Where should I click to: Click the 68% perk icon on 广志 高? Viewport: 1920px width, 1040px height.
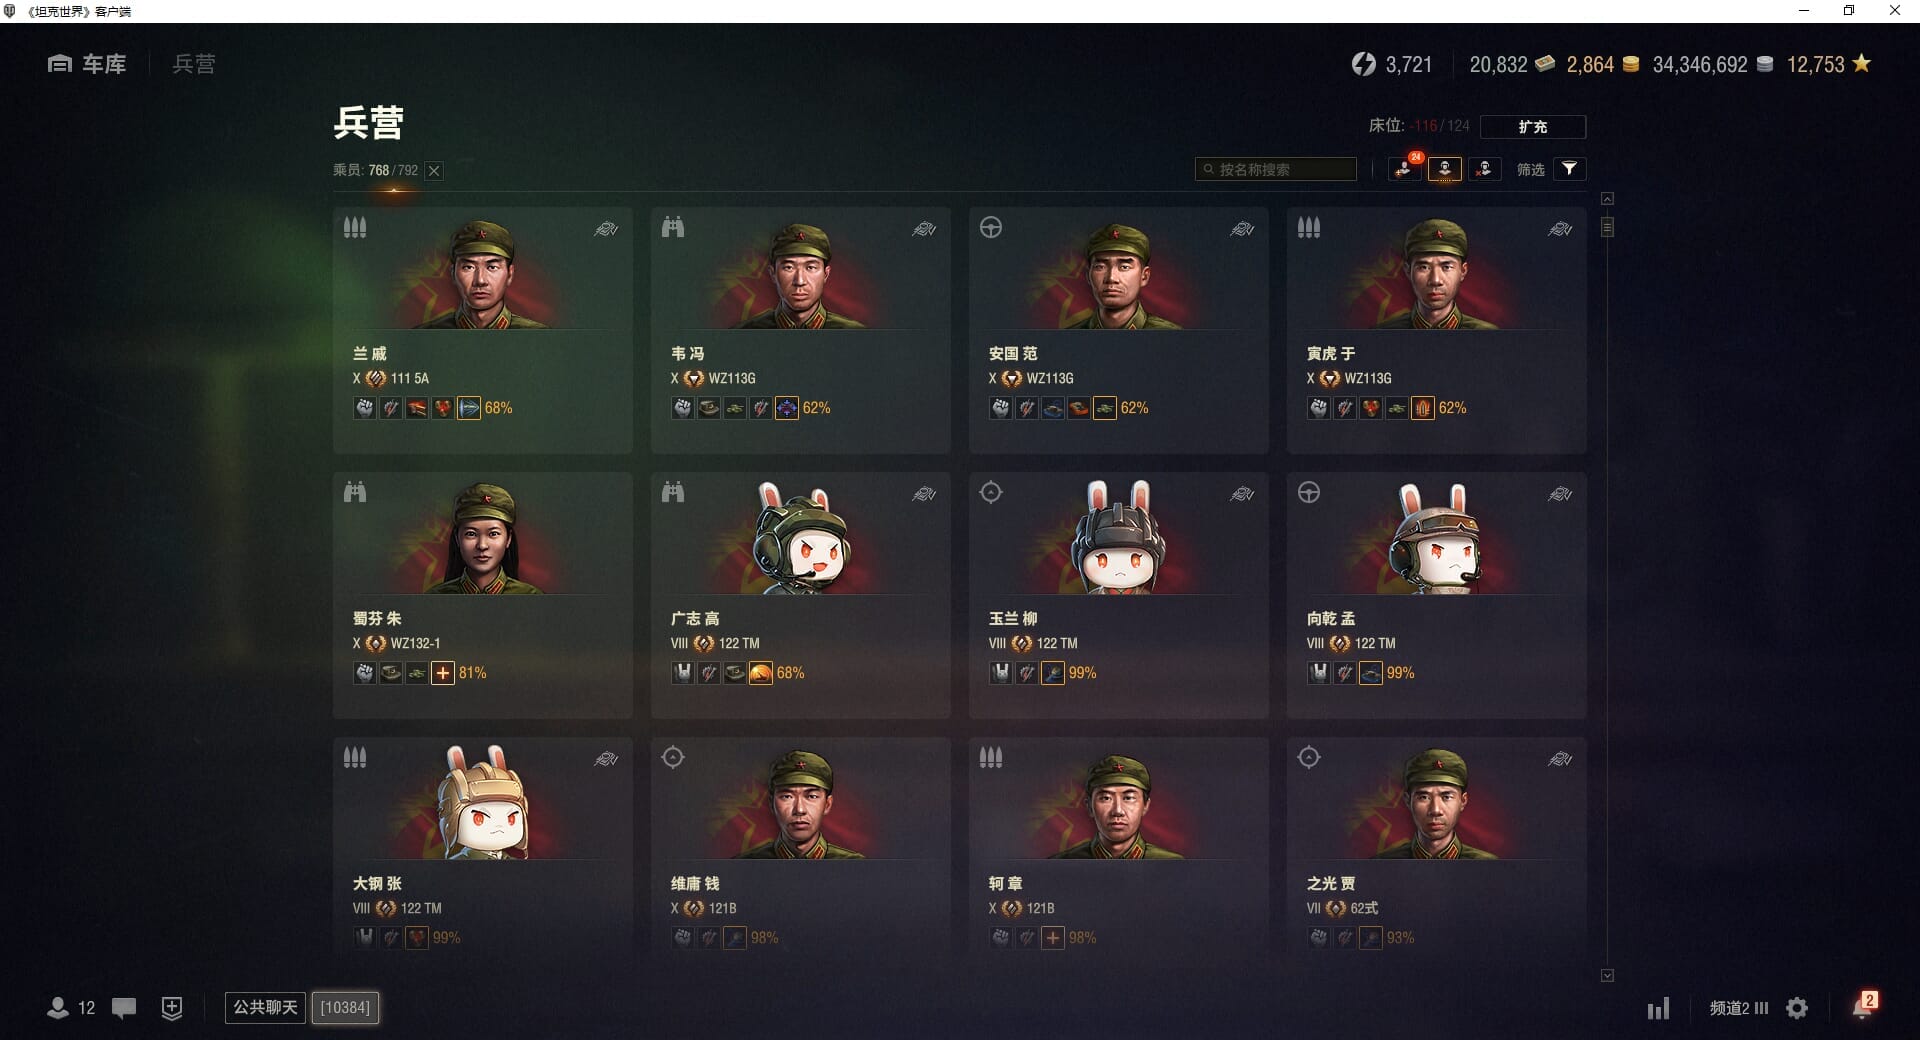[761, 673]
